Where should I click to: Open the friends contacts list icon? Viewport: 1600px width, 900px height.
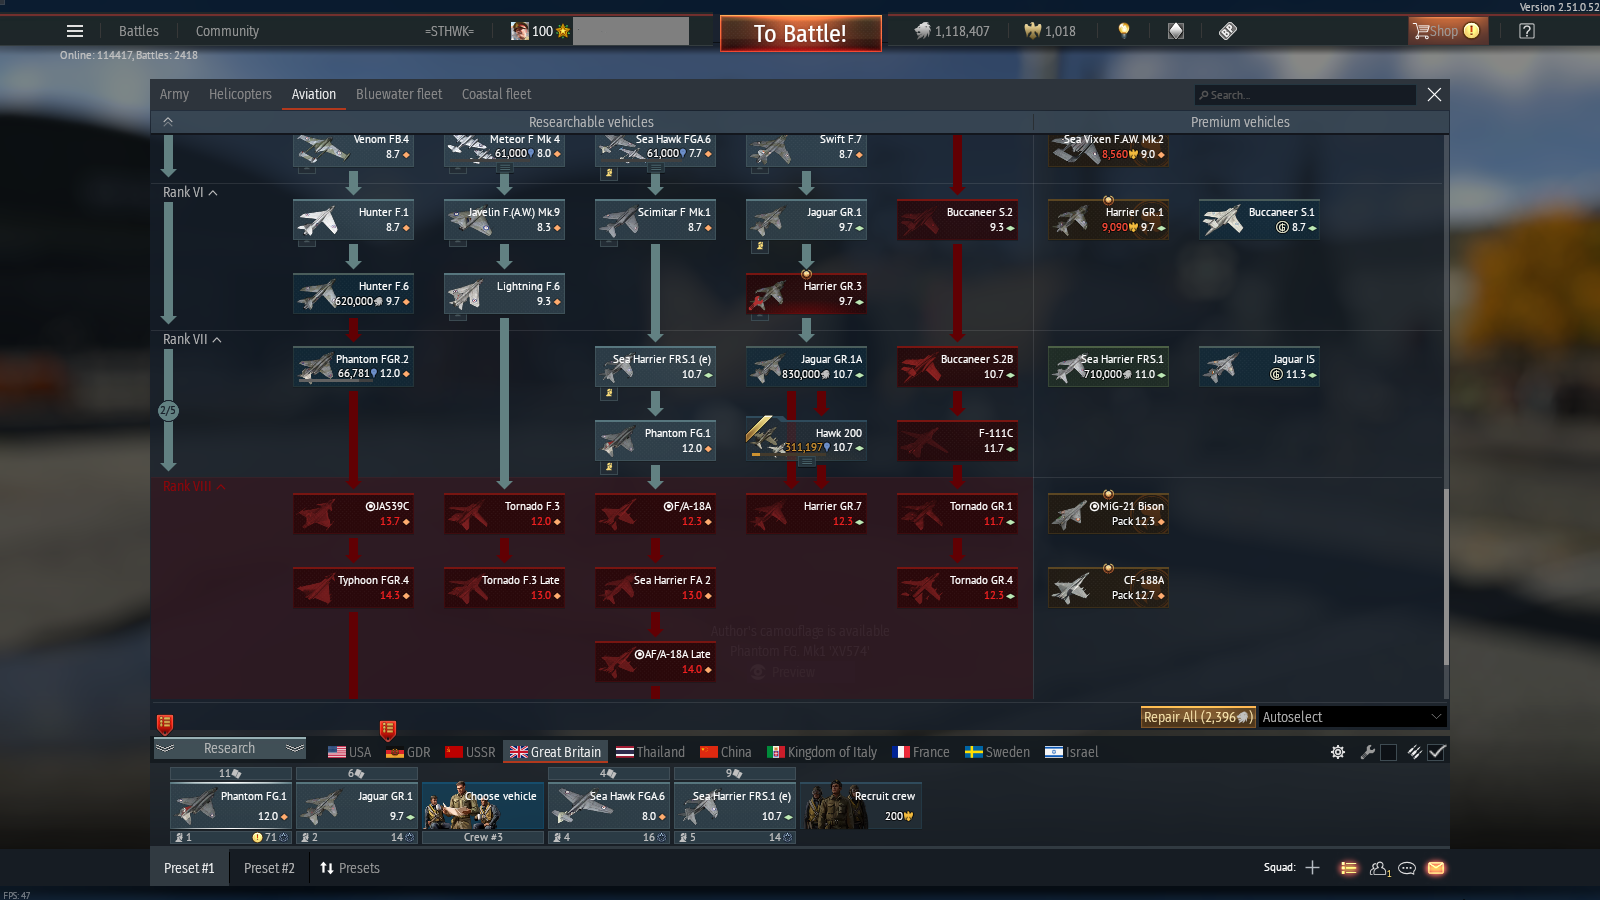point(1379,868)
